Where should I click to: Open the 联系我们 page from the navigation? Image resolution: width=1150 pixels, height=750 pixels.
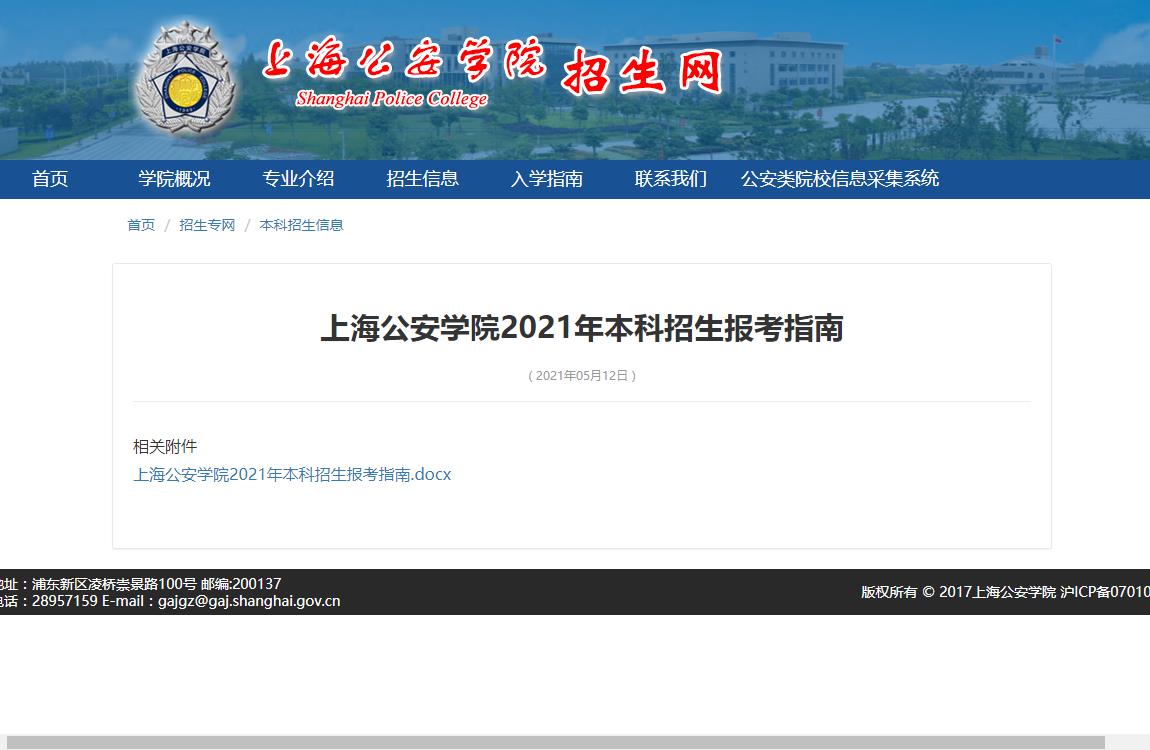coord(670,179)
